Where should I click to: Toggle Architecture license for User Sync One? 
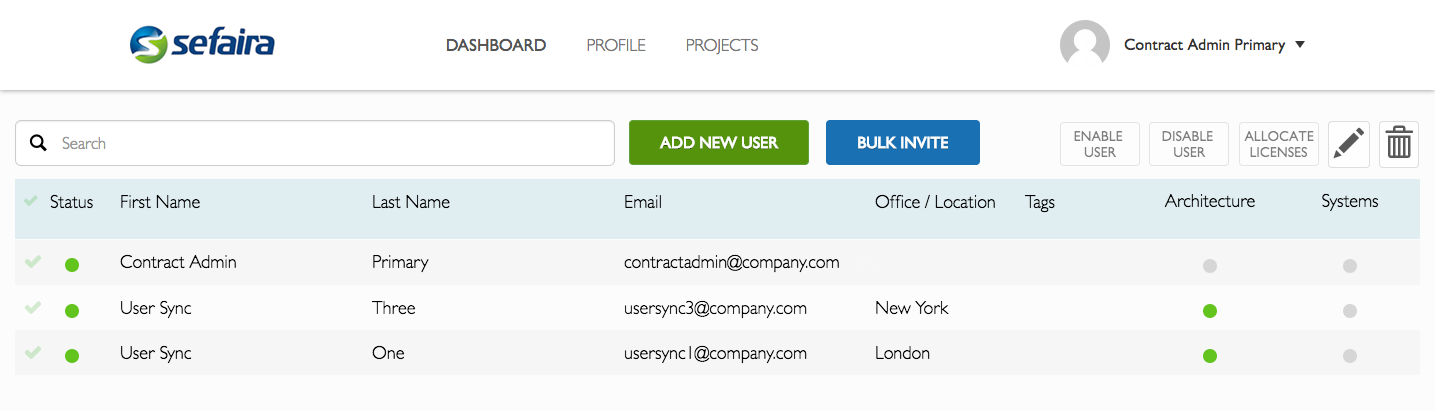1210,355
